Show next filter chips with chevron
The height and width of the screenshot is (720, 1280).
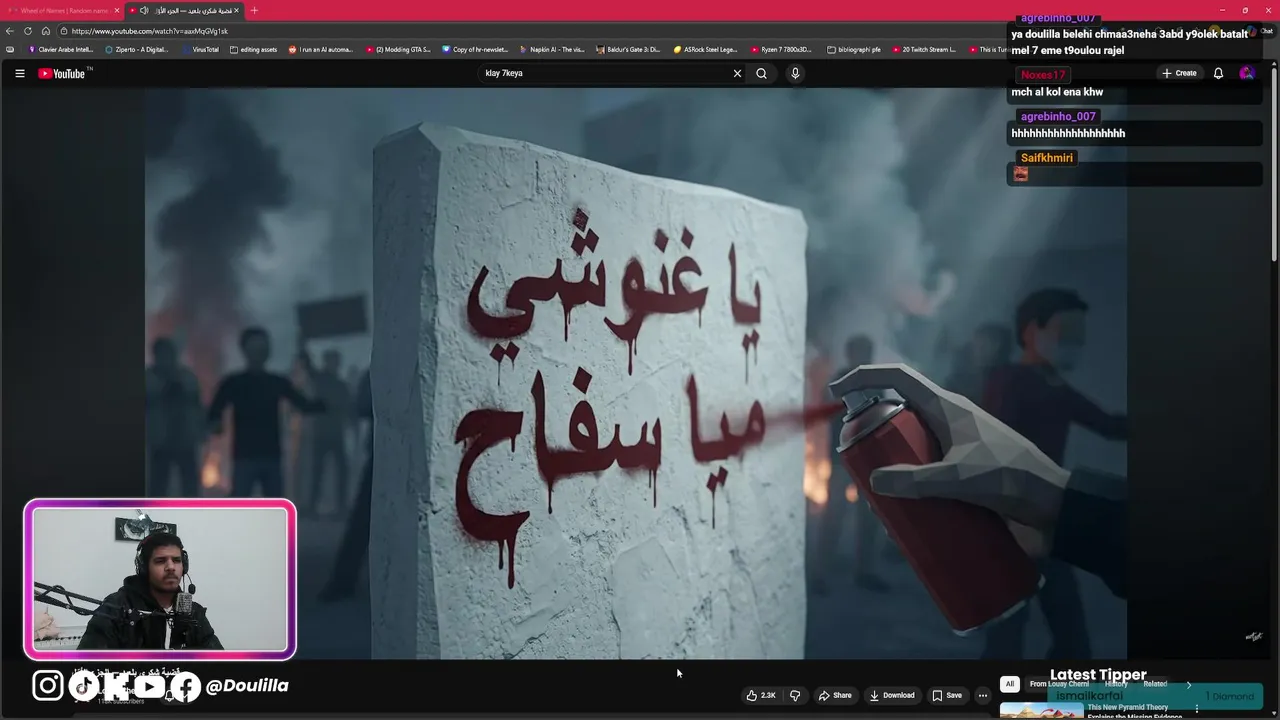pos(1189,685)
